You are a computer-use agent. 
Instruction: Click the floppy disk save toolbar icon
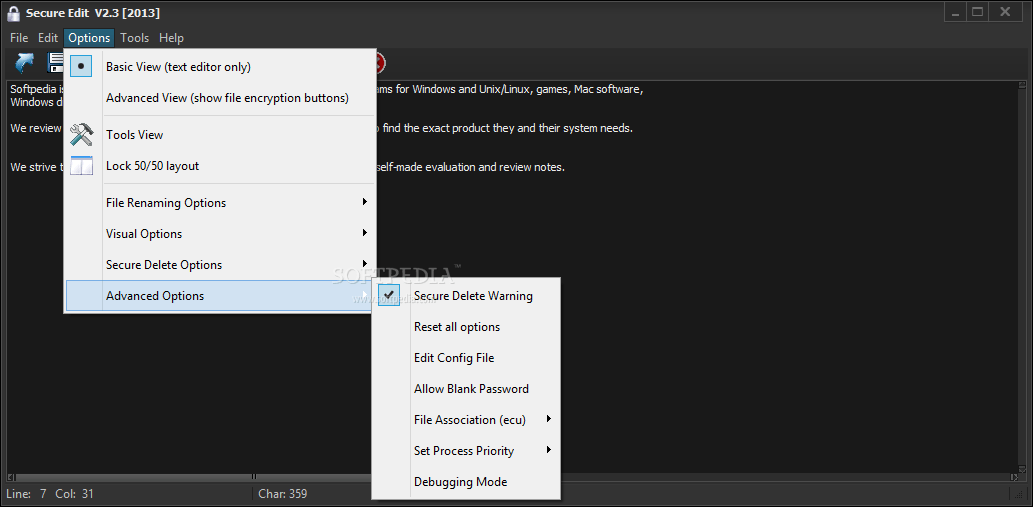[x=55, y=63]
